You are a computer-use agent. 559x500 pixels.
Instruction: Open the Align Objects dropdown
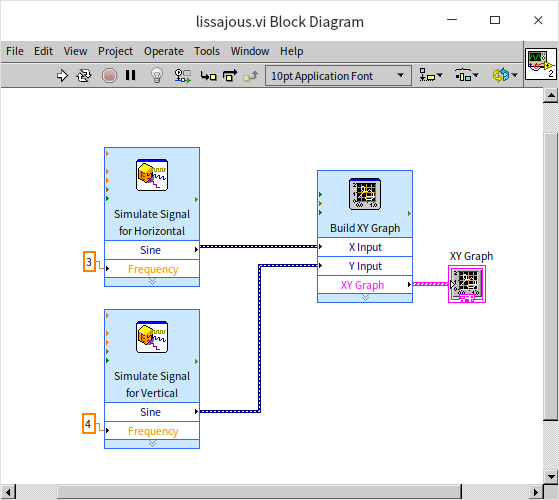[431, 76]
